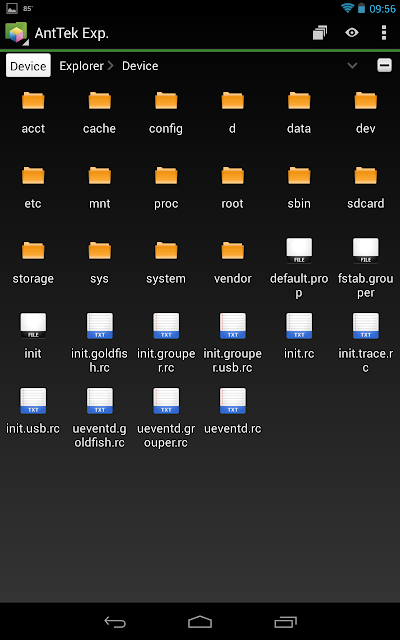Toggle hidden files with the eye icon
Image resolution: width=400 pixels, height=640 pixels.
352,33
